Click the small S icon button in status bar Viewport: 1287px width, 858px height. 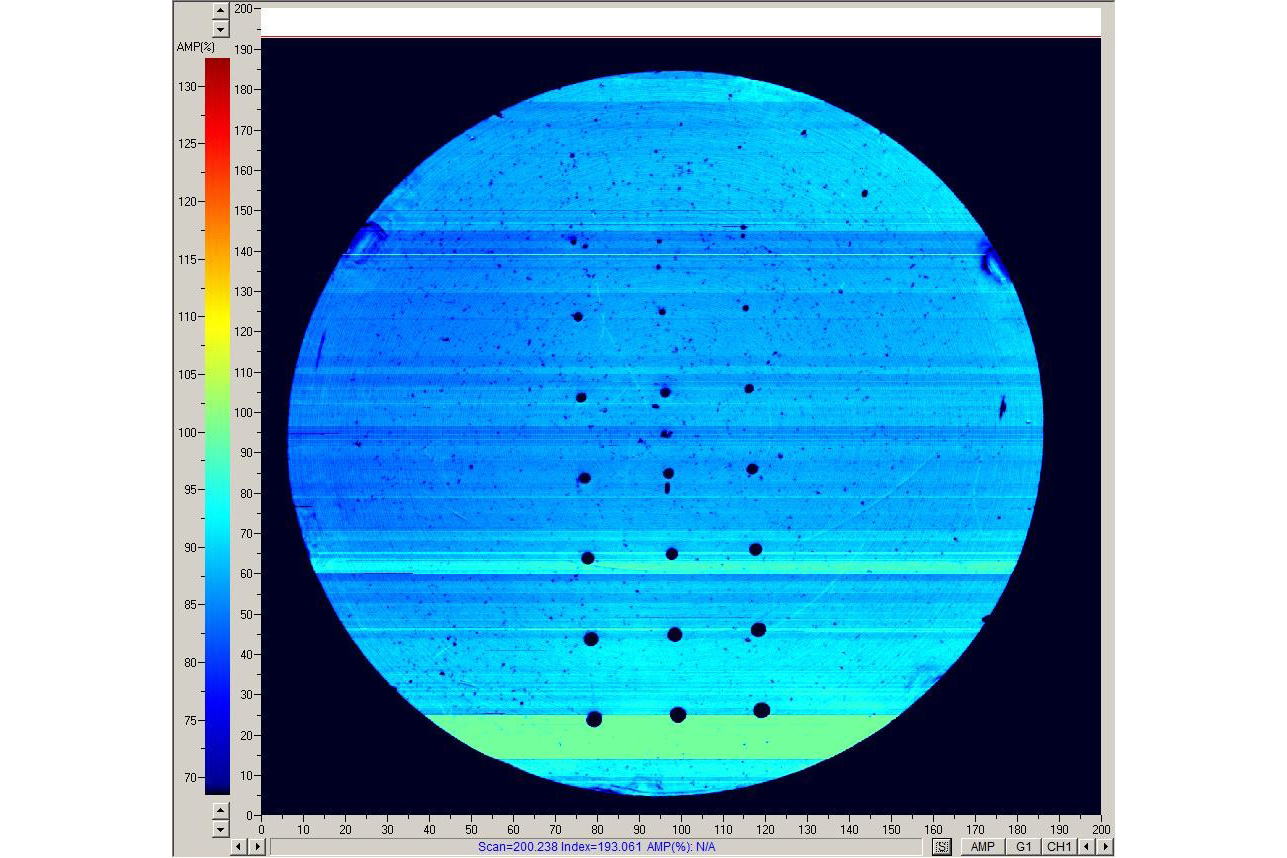(x=941, y=847)
